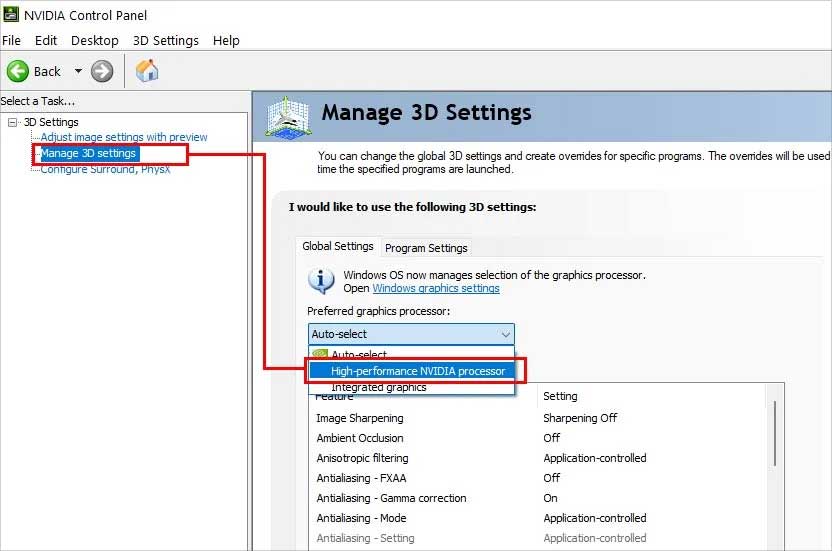Select High-performance NVIDIA processor option
832x551 pixels.
click(x=418, y=371)
